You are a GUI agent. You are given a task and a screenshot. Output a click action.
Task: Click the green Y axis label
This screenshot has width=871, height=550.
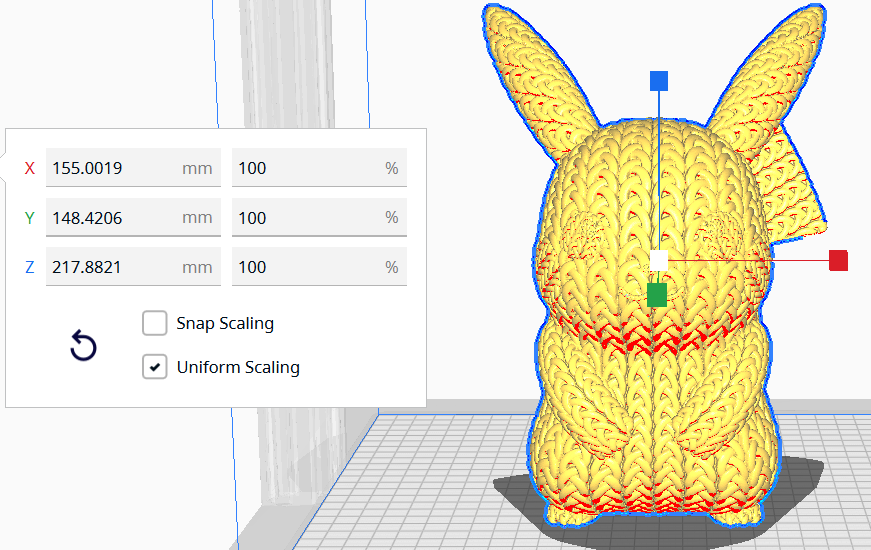click(30, 218)
